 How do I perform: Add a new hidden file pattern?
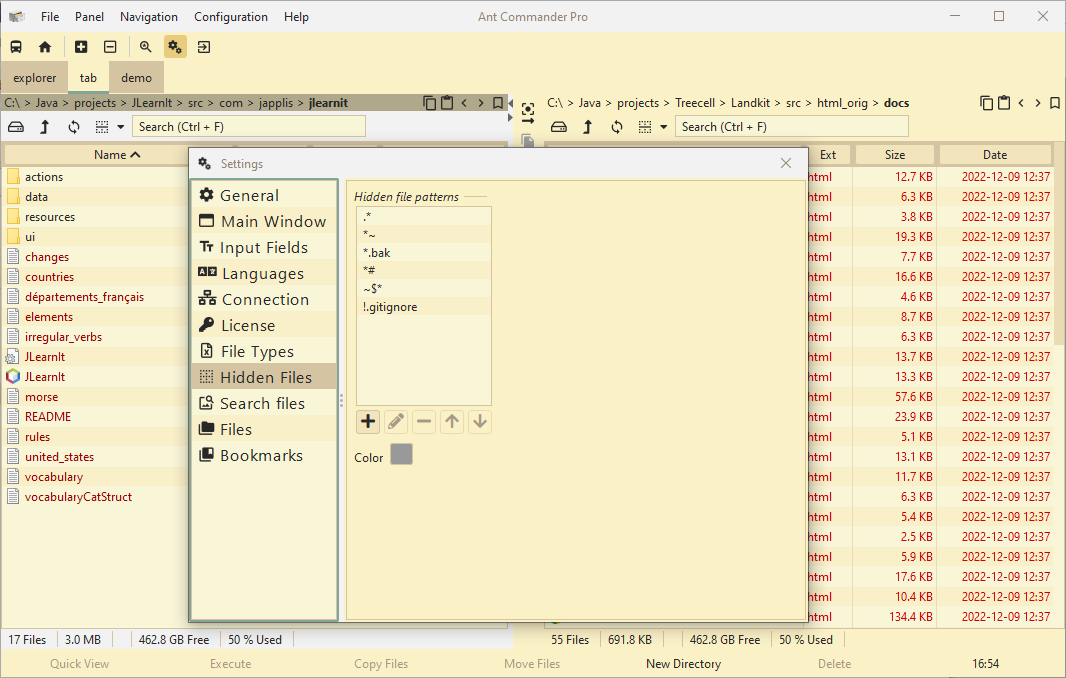[x=368, y=422]
